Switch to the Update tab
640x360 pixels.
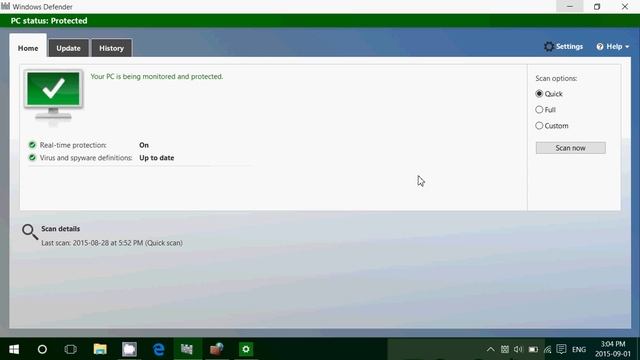(68, 48)
